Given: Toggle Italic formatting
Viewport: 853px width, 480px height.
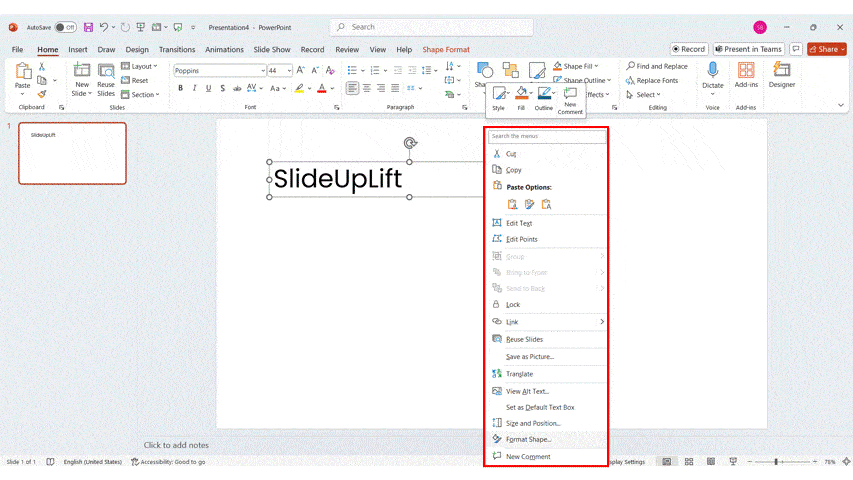Looking at the screenshot, I should 194,88.
